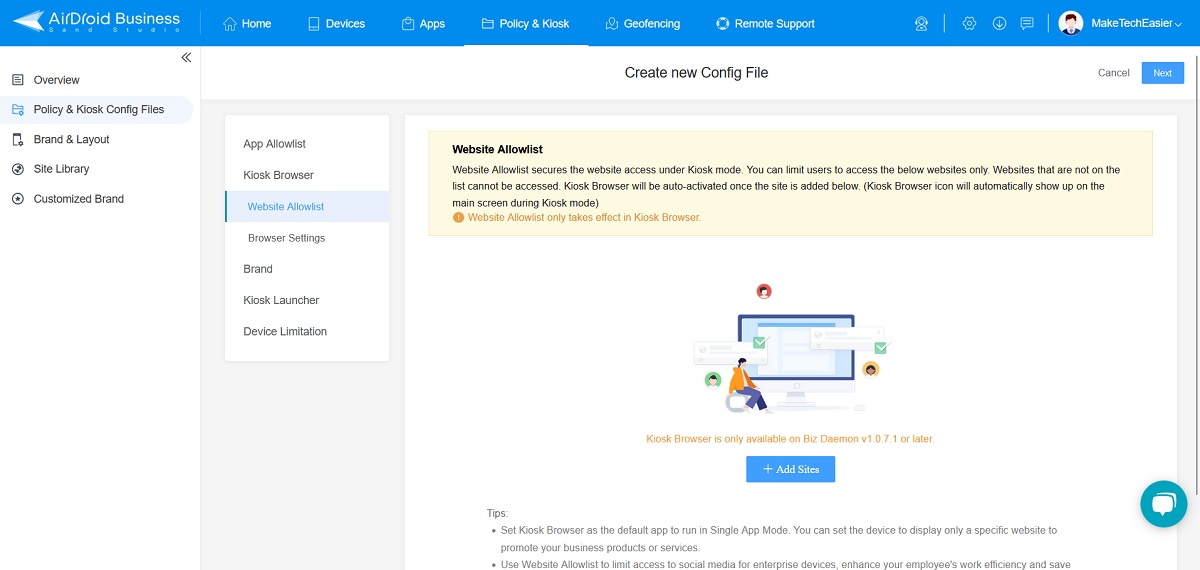Viewport: 1200px width, 570px height.
Task: Cancel the config file creation
Action: pyautogui.click(x=1113, y=73)
